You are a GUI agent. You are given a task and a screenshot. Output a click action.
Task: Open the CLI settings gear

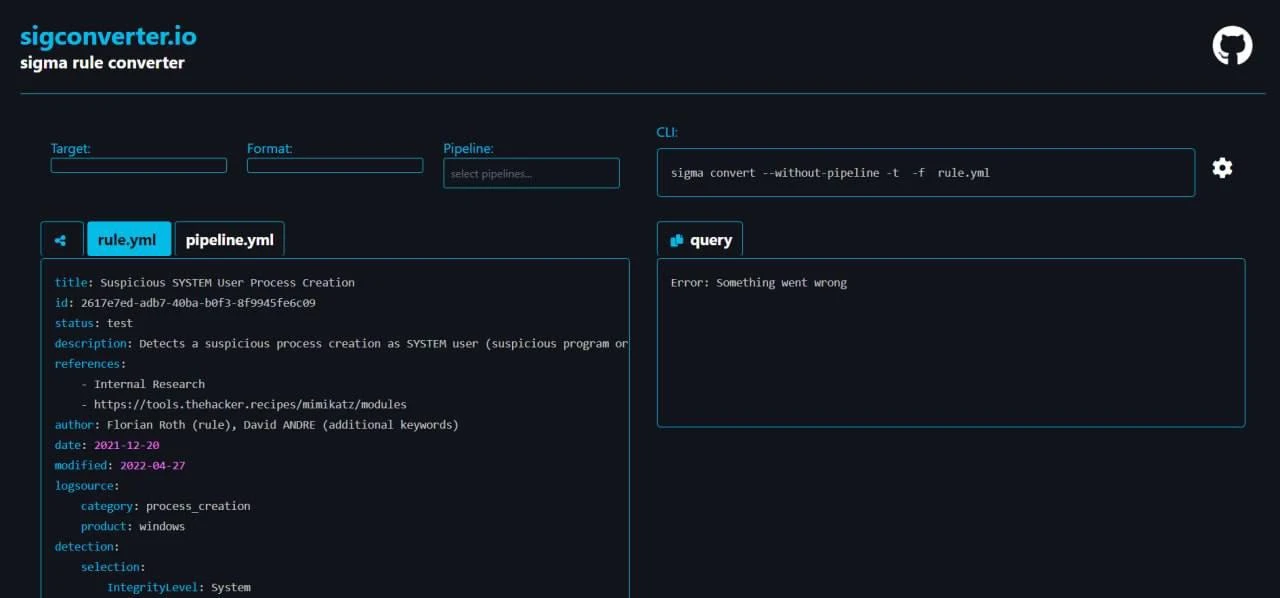pyautogui.click(x=1222, y=168)
